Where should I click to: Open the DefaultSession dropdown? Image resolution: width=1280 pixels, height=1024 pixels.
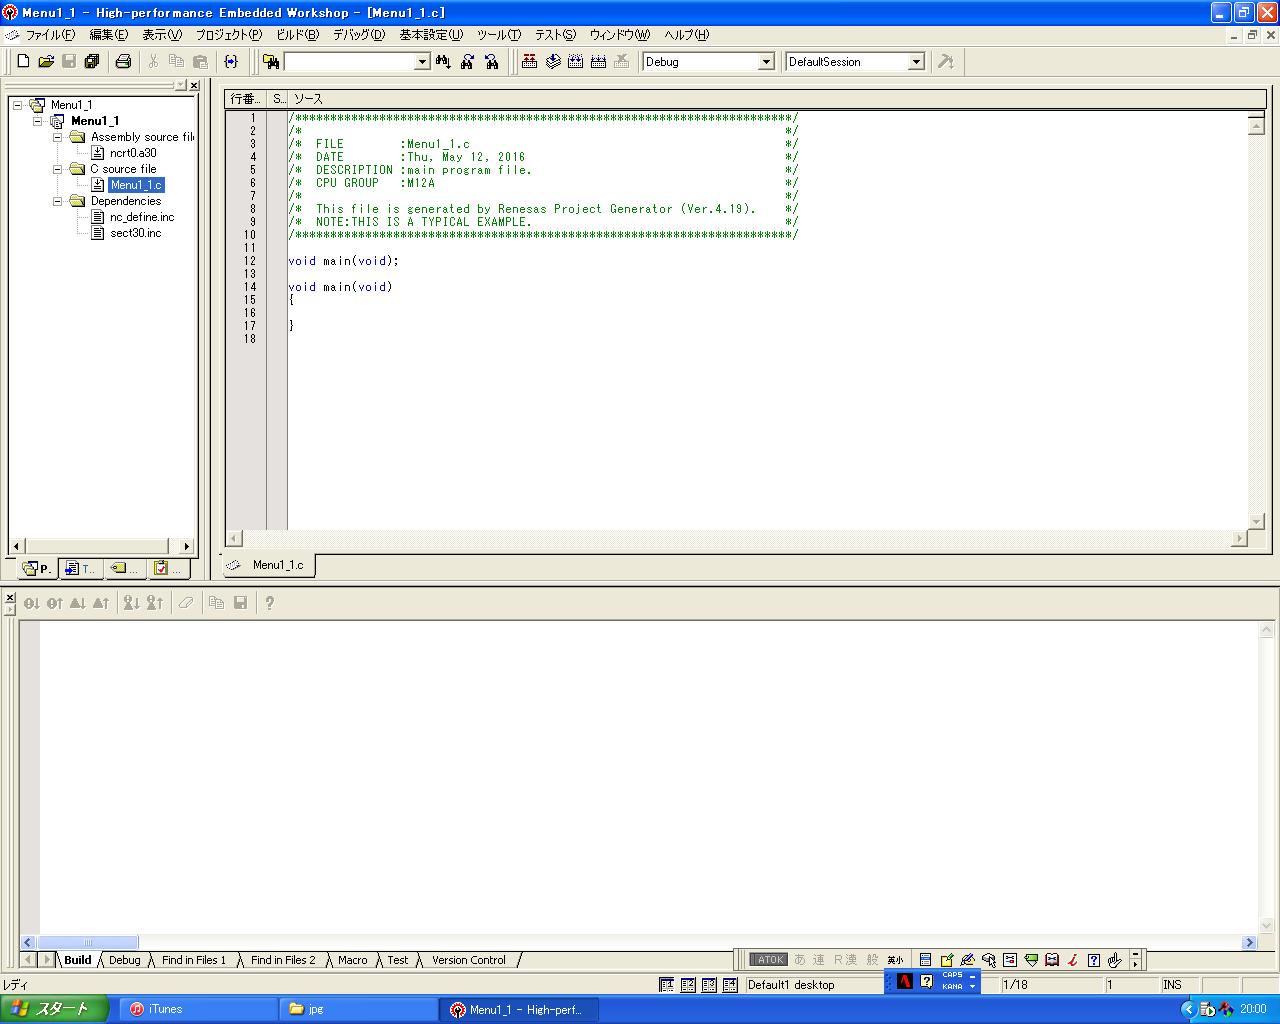coord(915,62)
